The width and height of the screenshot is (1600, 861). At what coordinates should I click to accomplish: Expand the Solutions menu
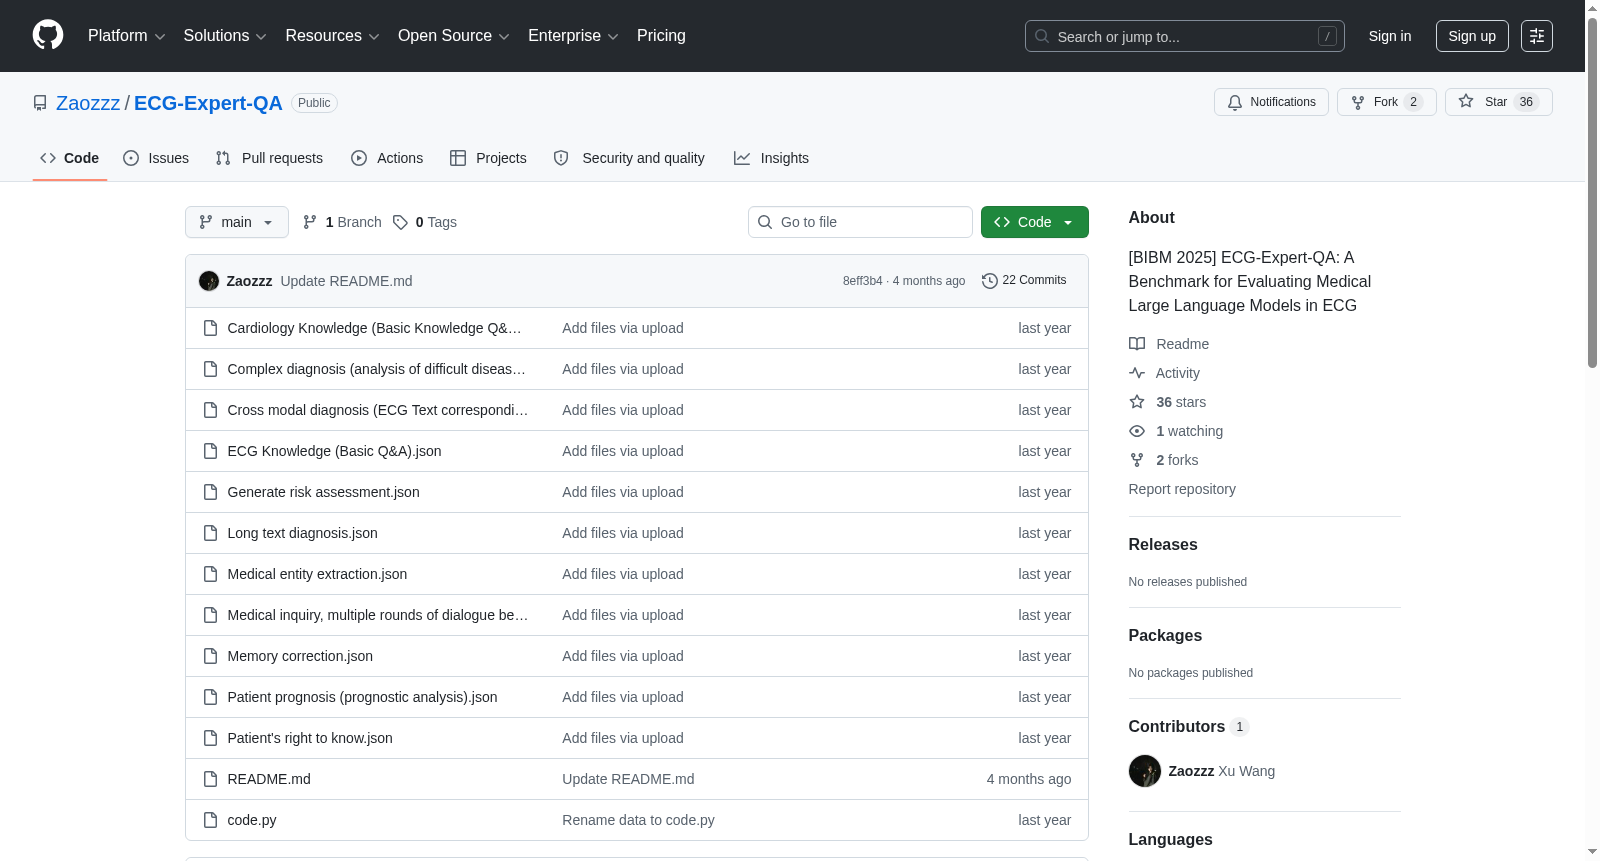(x=225, y=36)
